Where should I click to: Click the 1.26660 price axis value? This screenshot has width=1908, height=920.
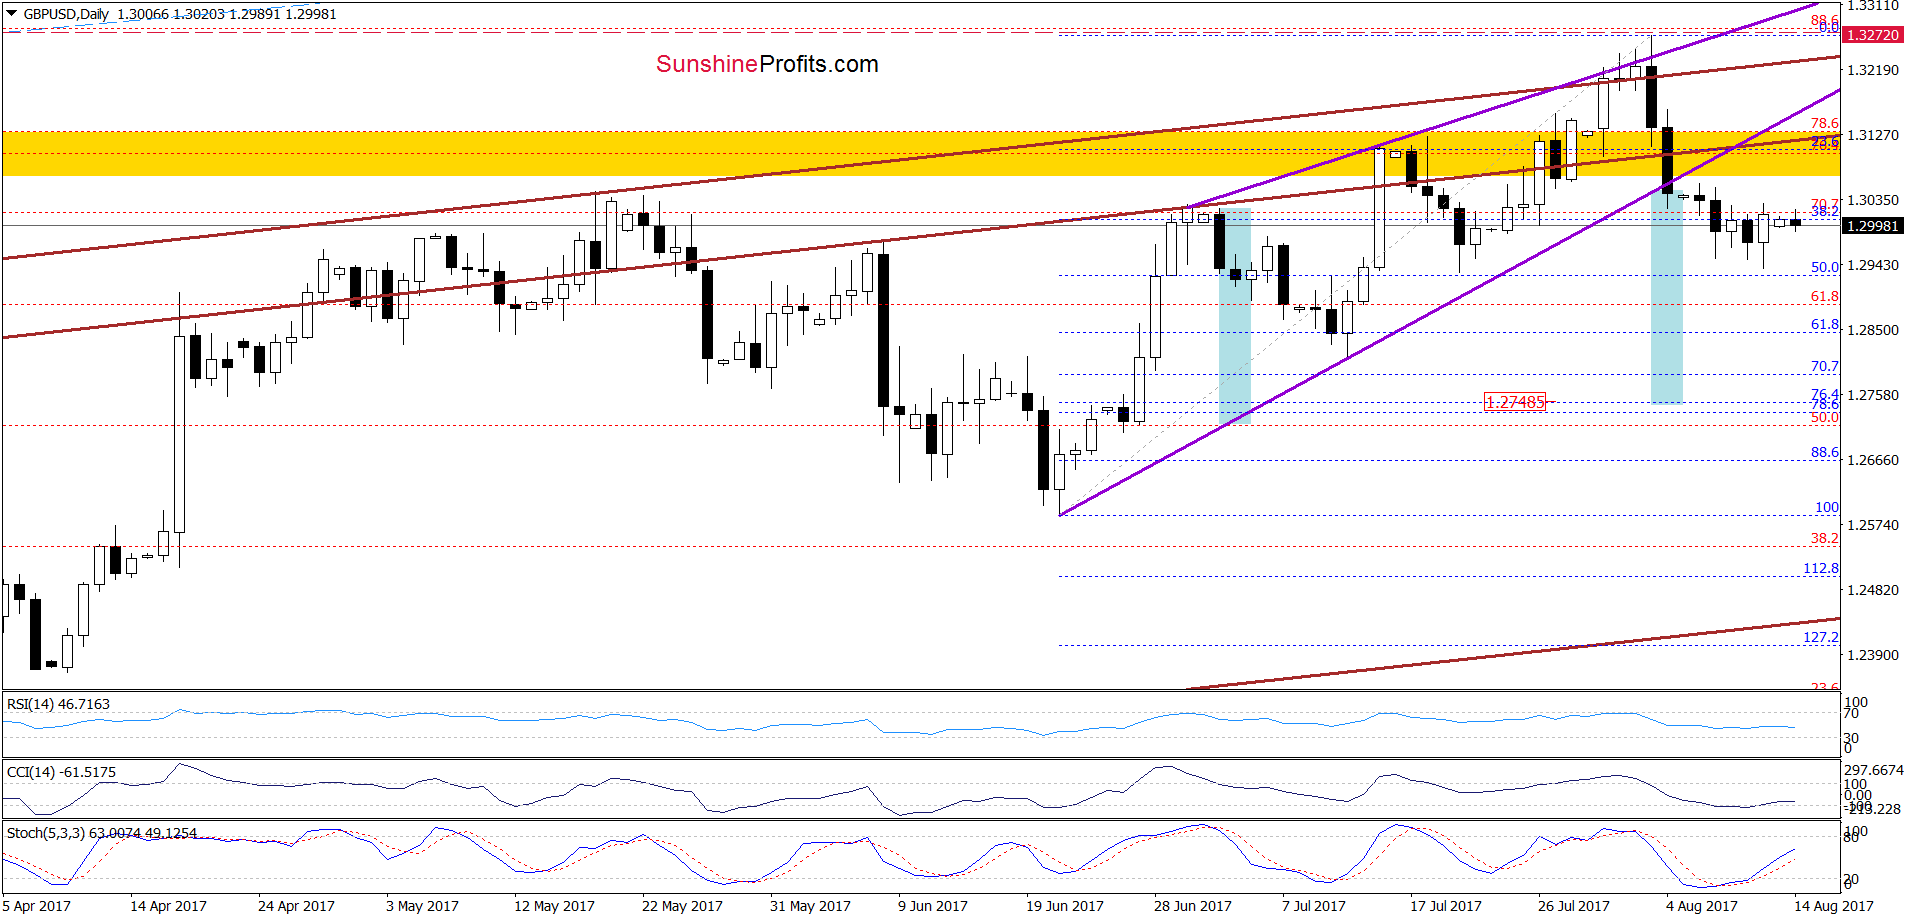pos(1873,460)
